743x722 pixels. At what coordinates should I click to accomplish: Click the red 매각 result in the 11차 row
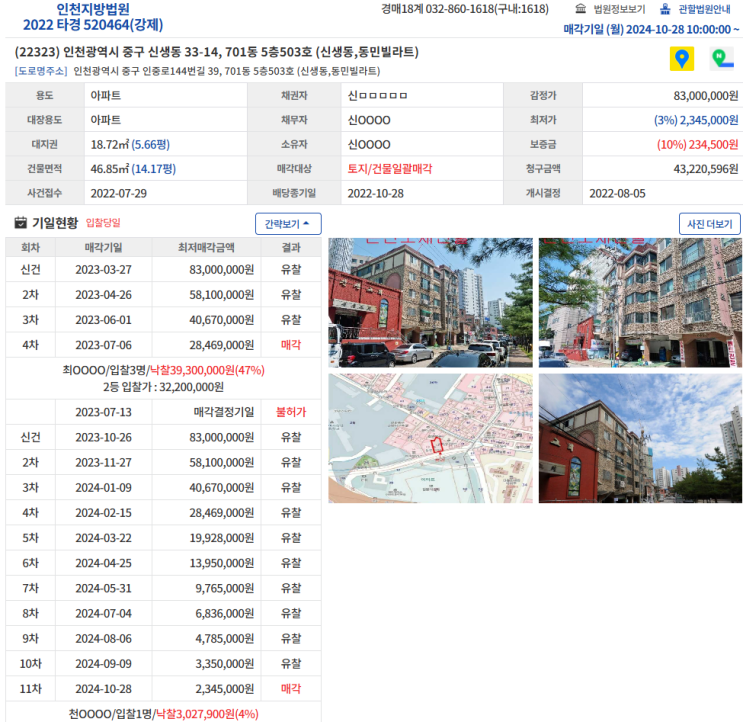(x=291, y=688)
